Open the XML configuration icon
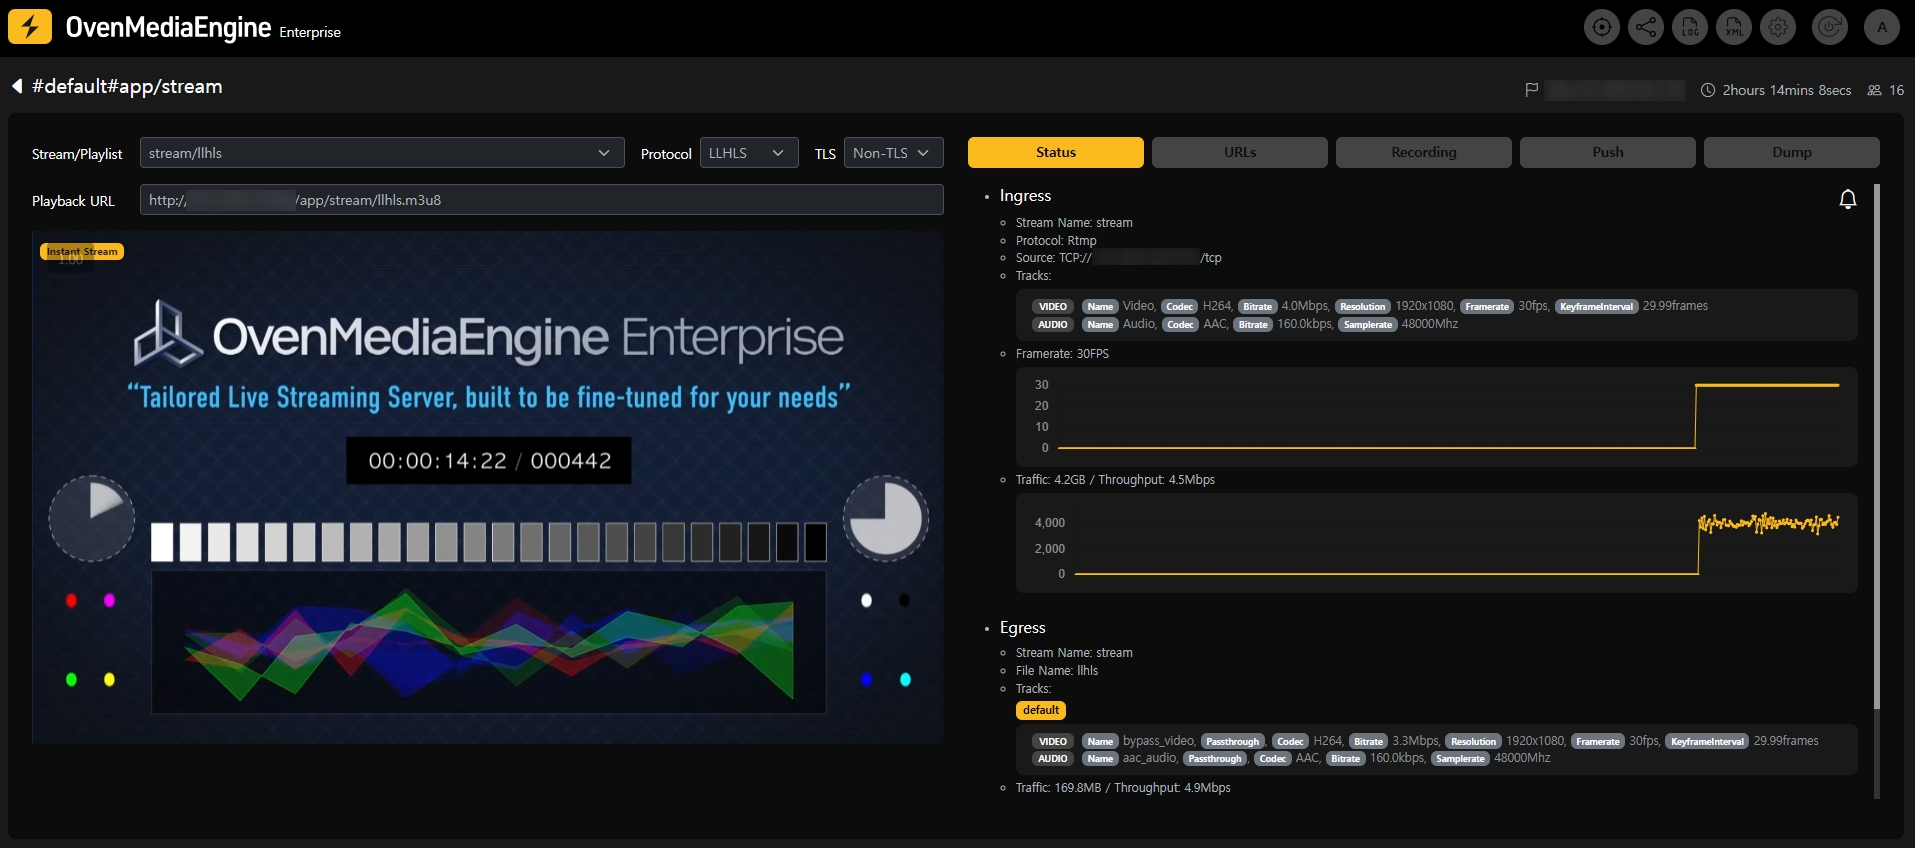1915x848 pixels. [1734, 27]
